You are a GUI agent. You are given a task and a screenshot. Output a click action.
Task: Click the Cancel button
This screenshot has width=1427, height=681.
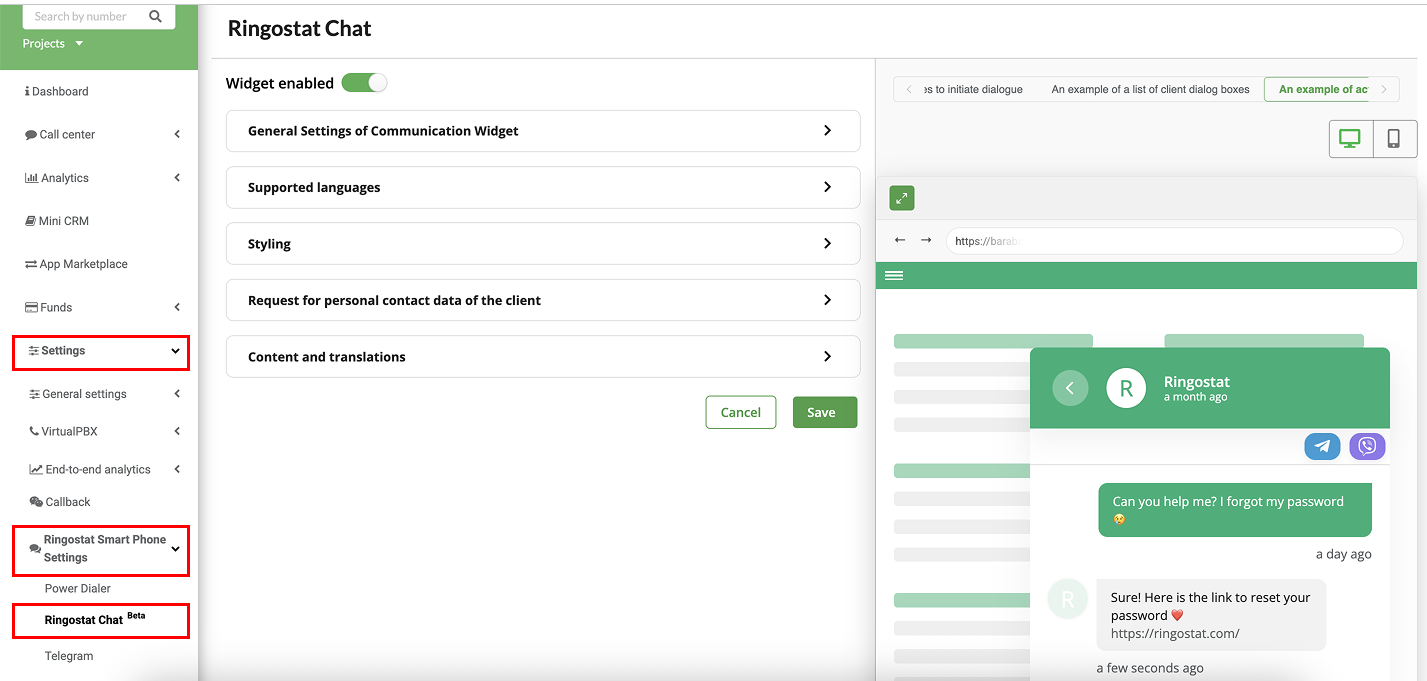[740, 412]
